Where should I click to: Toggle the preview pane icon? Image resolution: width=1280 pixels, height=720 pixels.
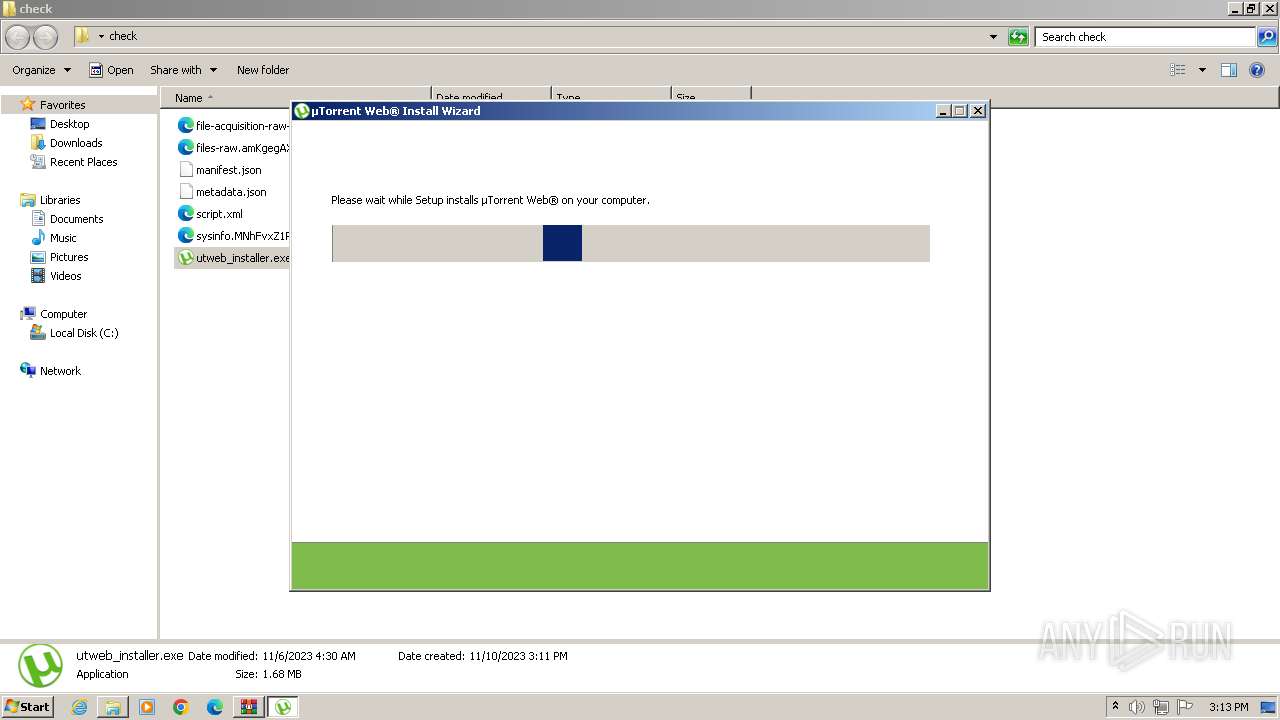pos(1229,70)
